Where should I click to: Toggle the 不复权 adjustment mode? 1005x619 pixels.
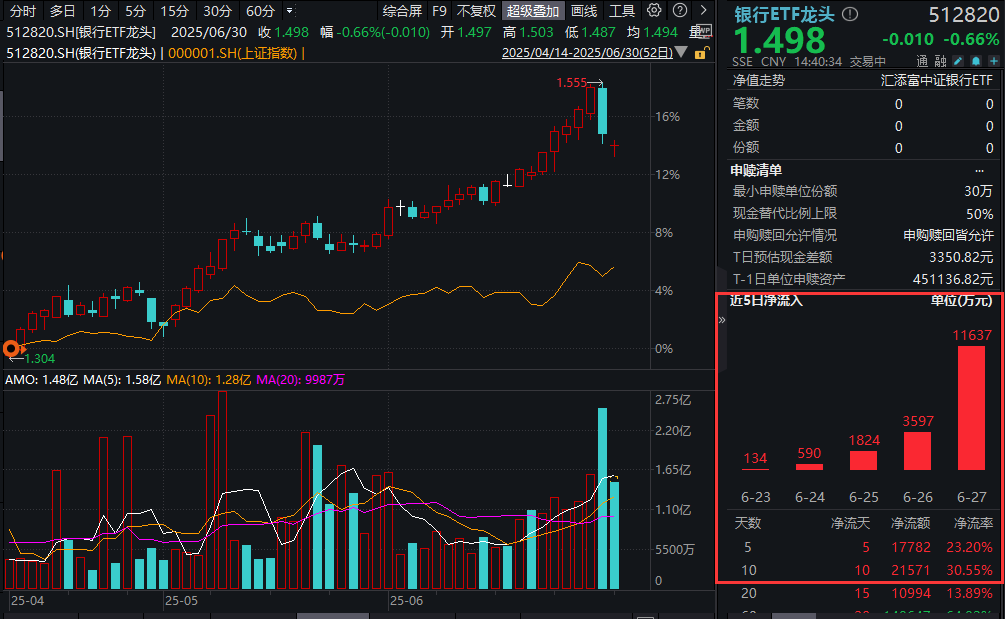pyautogui.click(x=477, y=11)
